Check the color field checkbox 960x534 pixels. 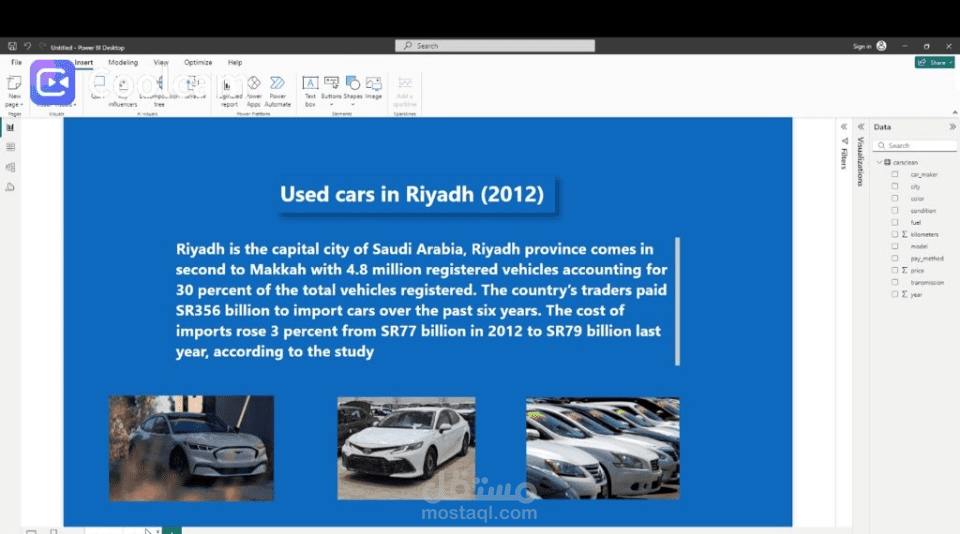[894, 198]
